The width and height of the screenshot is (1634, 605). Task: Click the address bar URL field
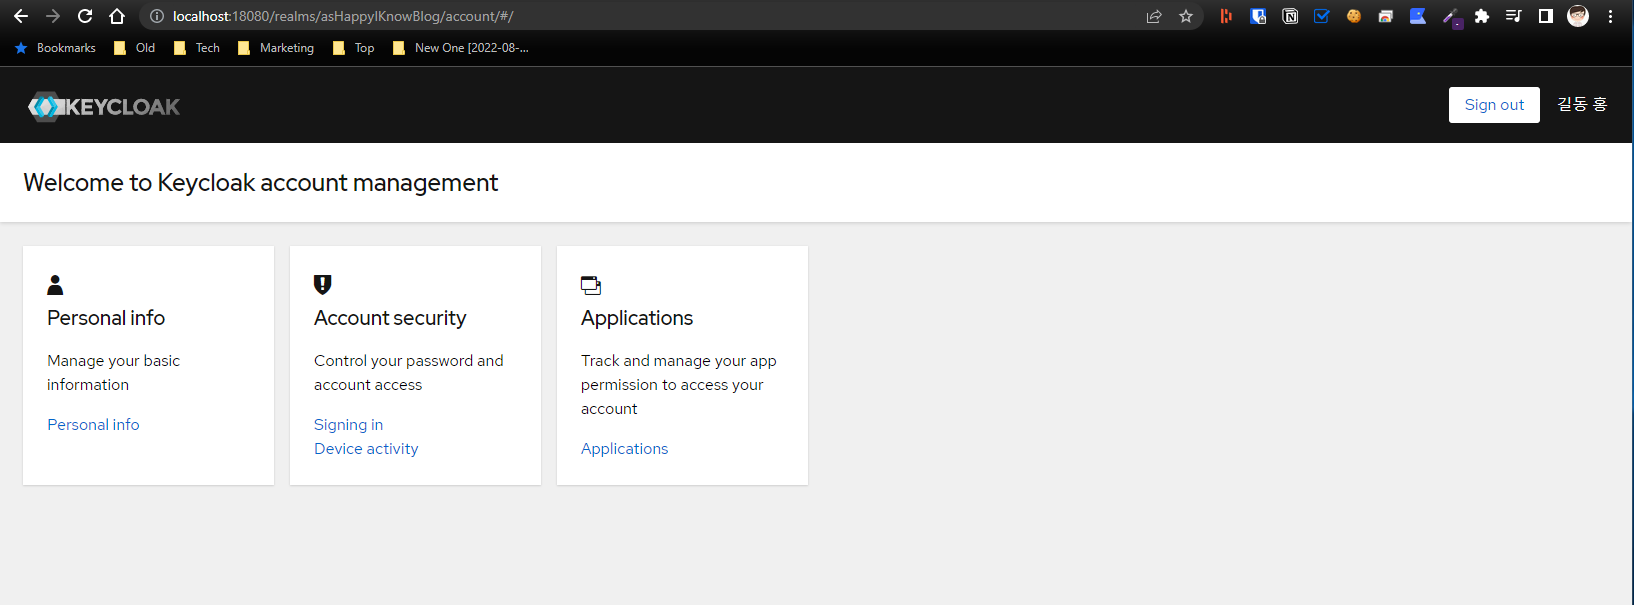[650, 16]
